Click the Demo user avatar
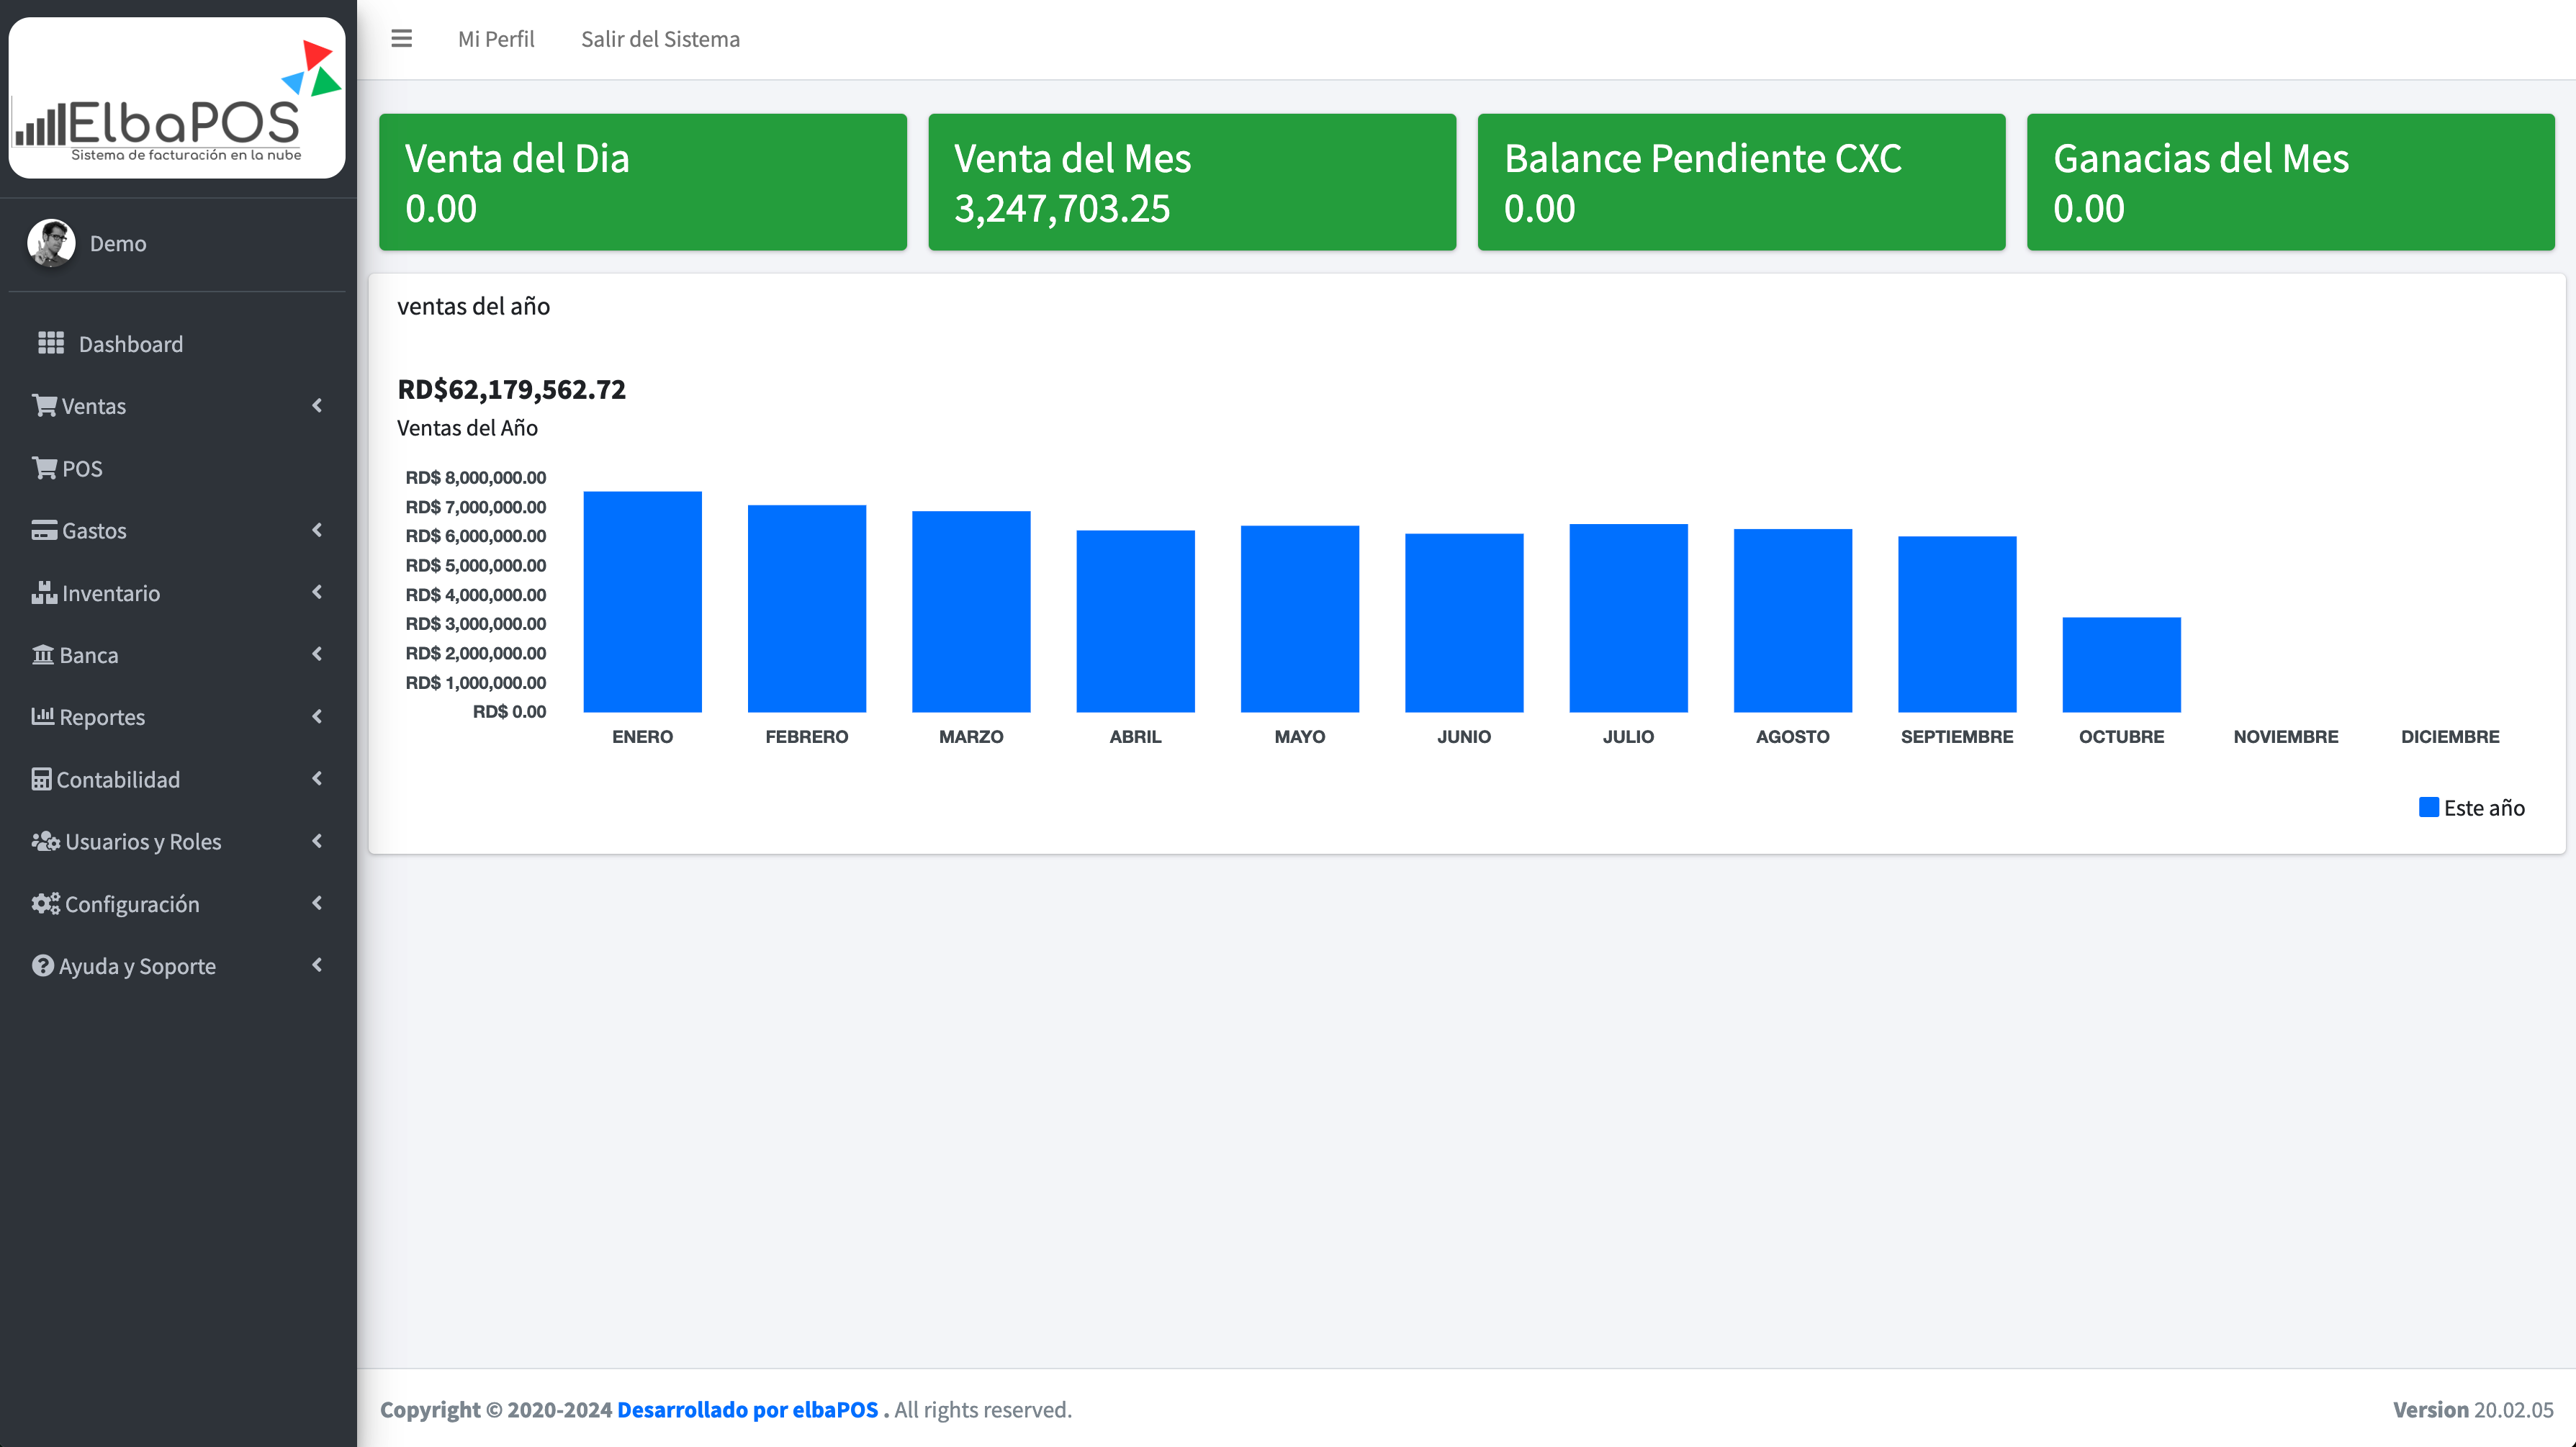Image resolution: width=2576 pixels, height=1447 pixels. coord(51,243)
